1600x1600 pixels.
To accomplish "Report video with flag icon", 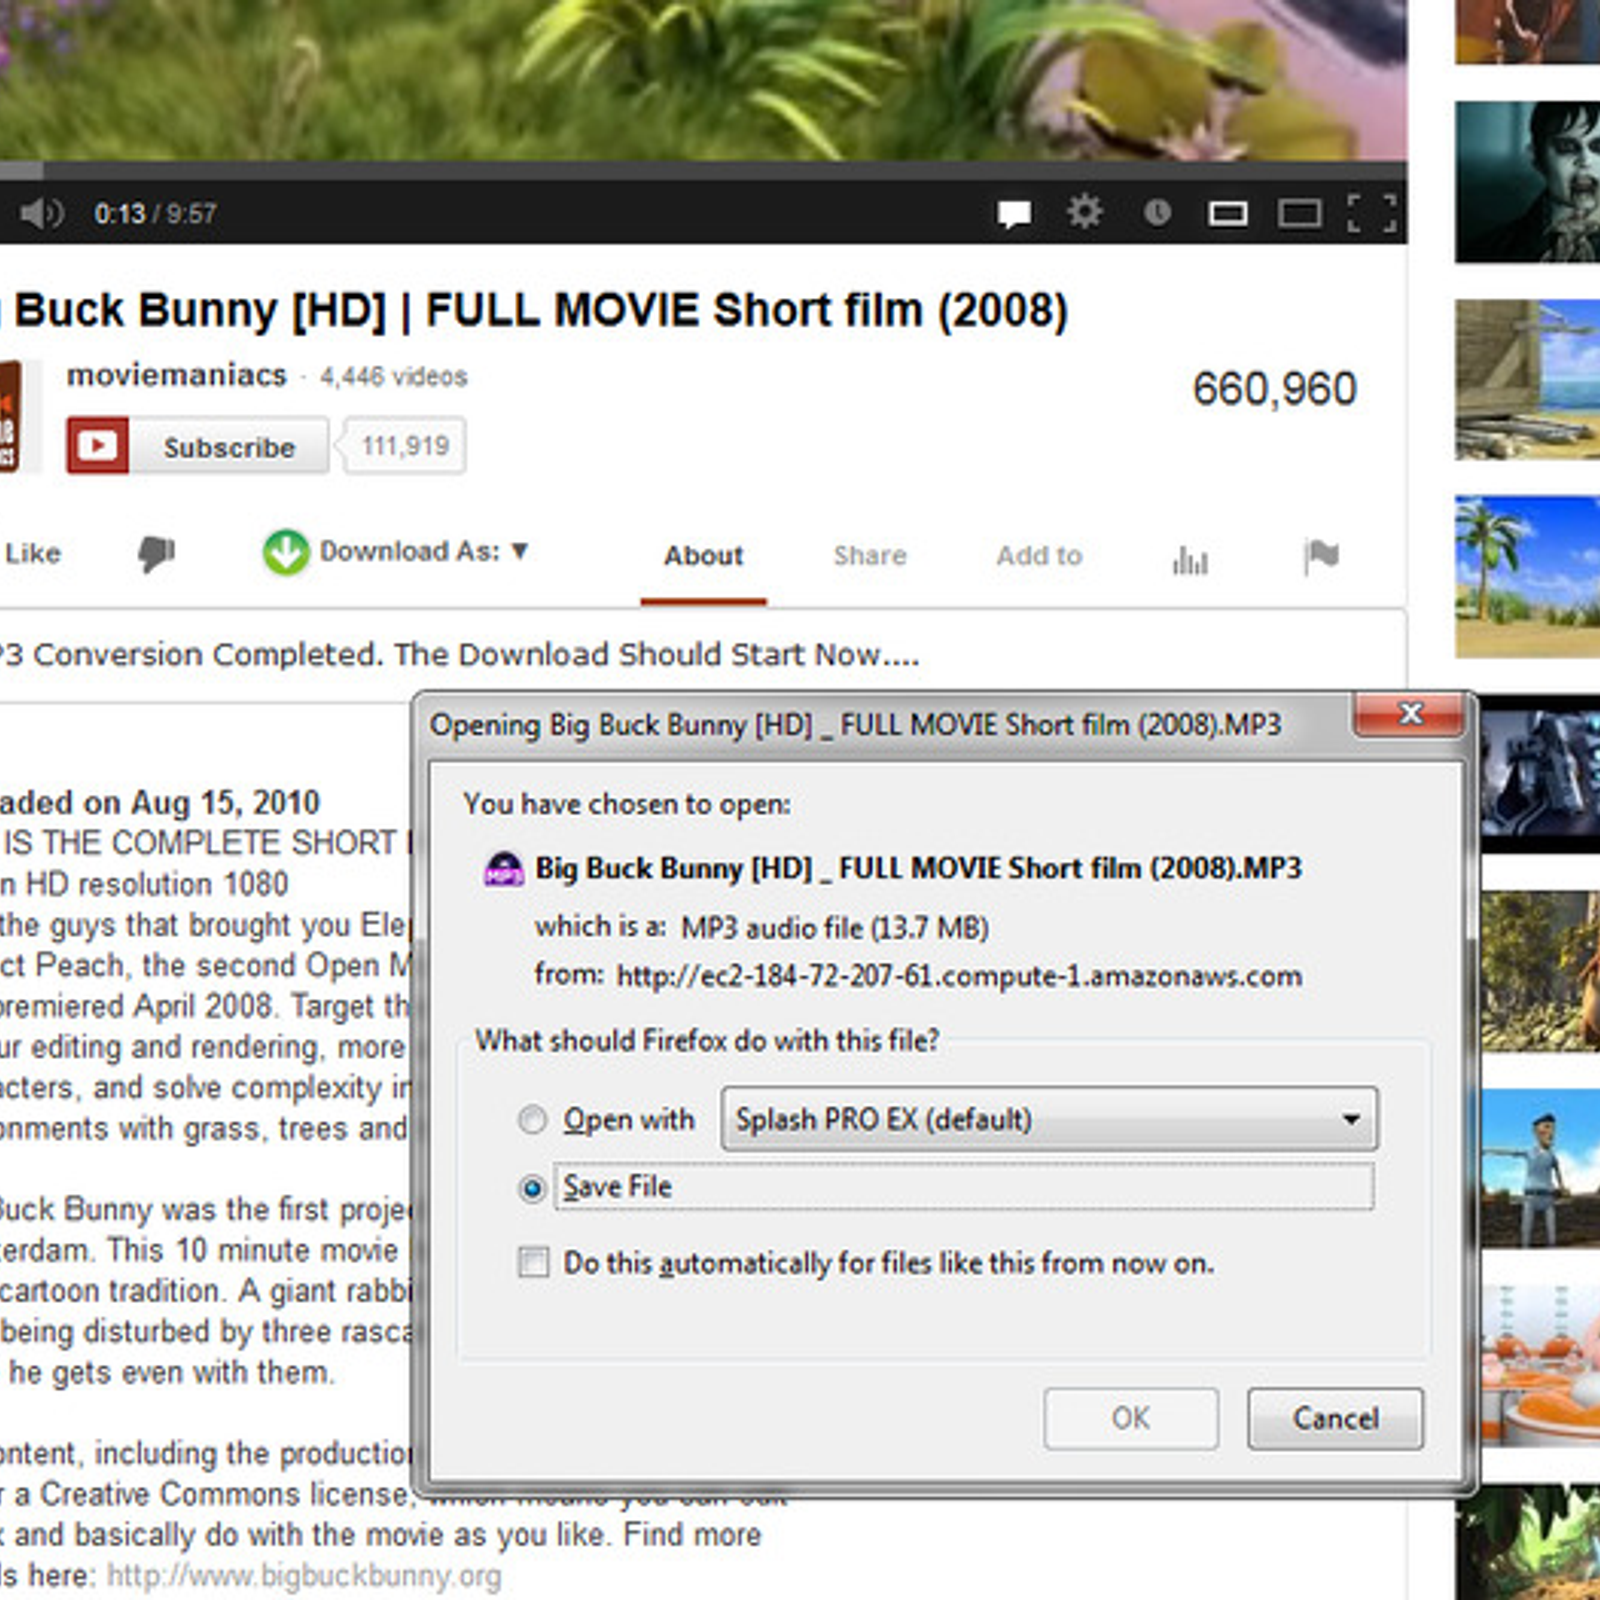I will click(x=1321, y=555).
